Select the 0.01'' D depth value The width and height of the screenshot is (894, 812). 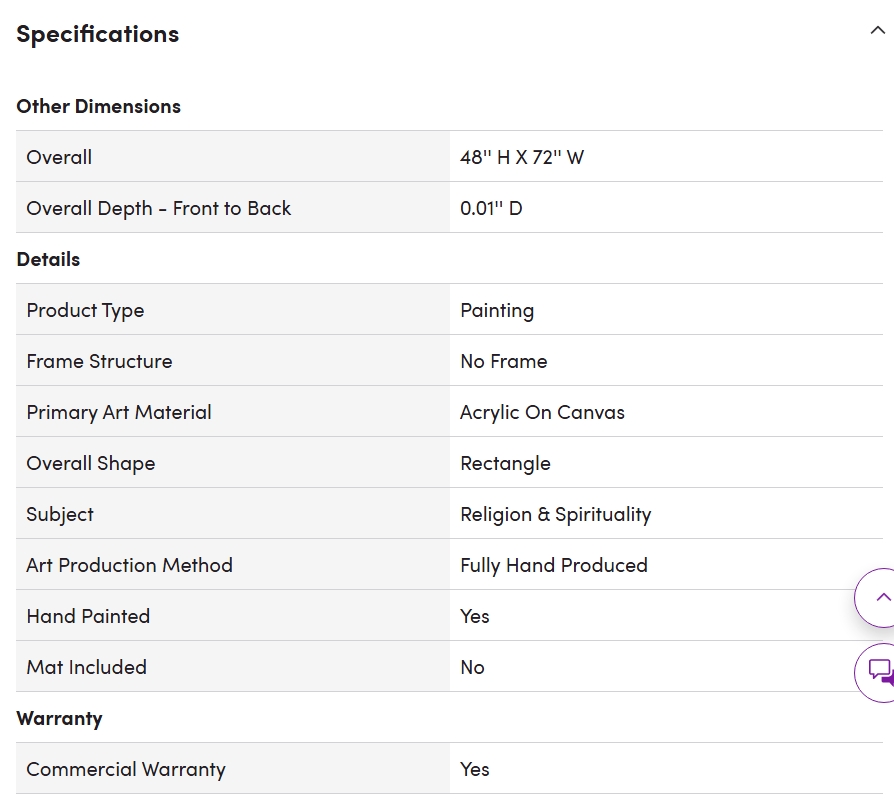tap(491, 208)
